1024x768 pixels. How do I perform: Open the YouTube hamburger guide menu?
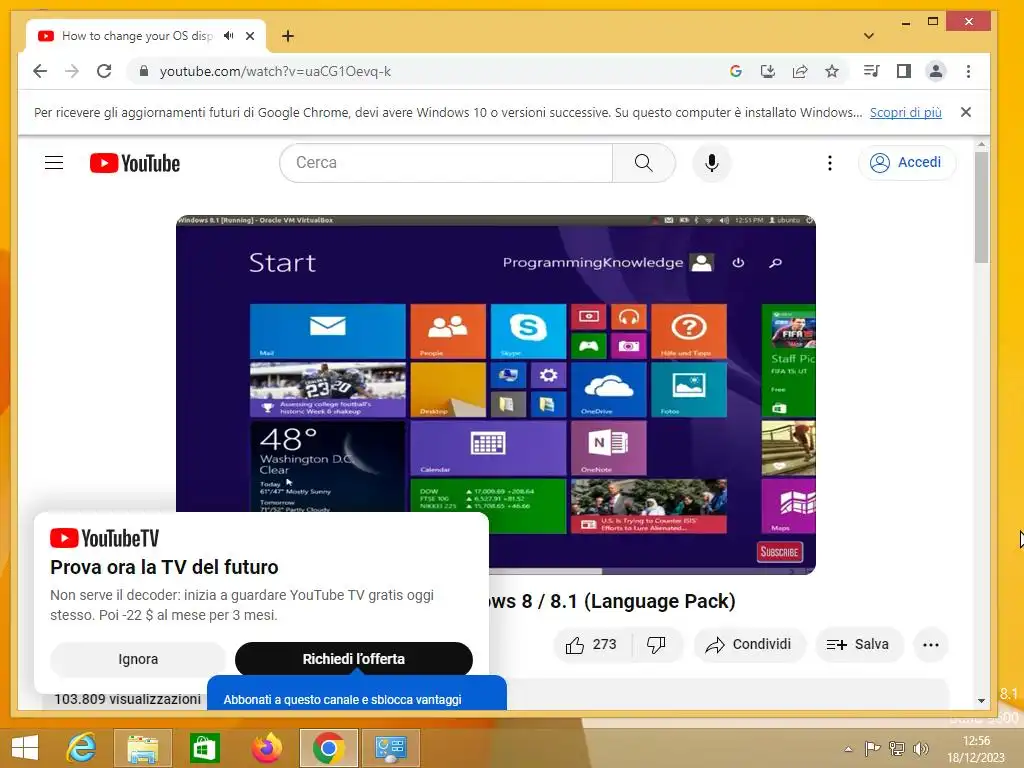point(54,163)
